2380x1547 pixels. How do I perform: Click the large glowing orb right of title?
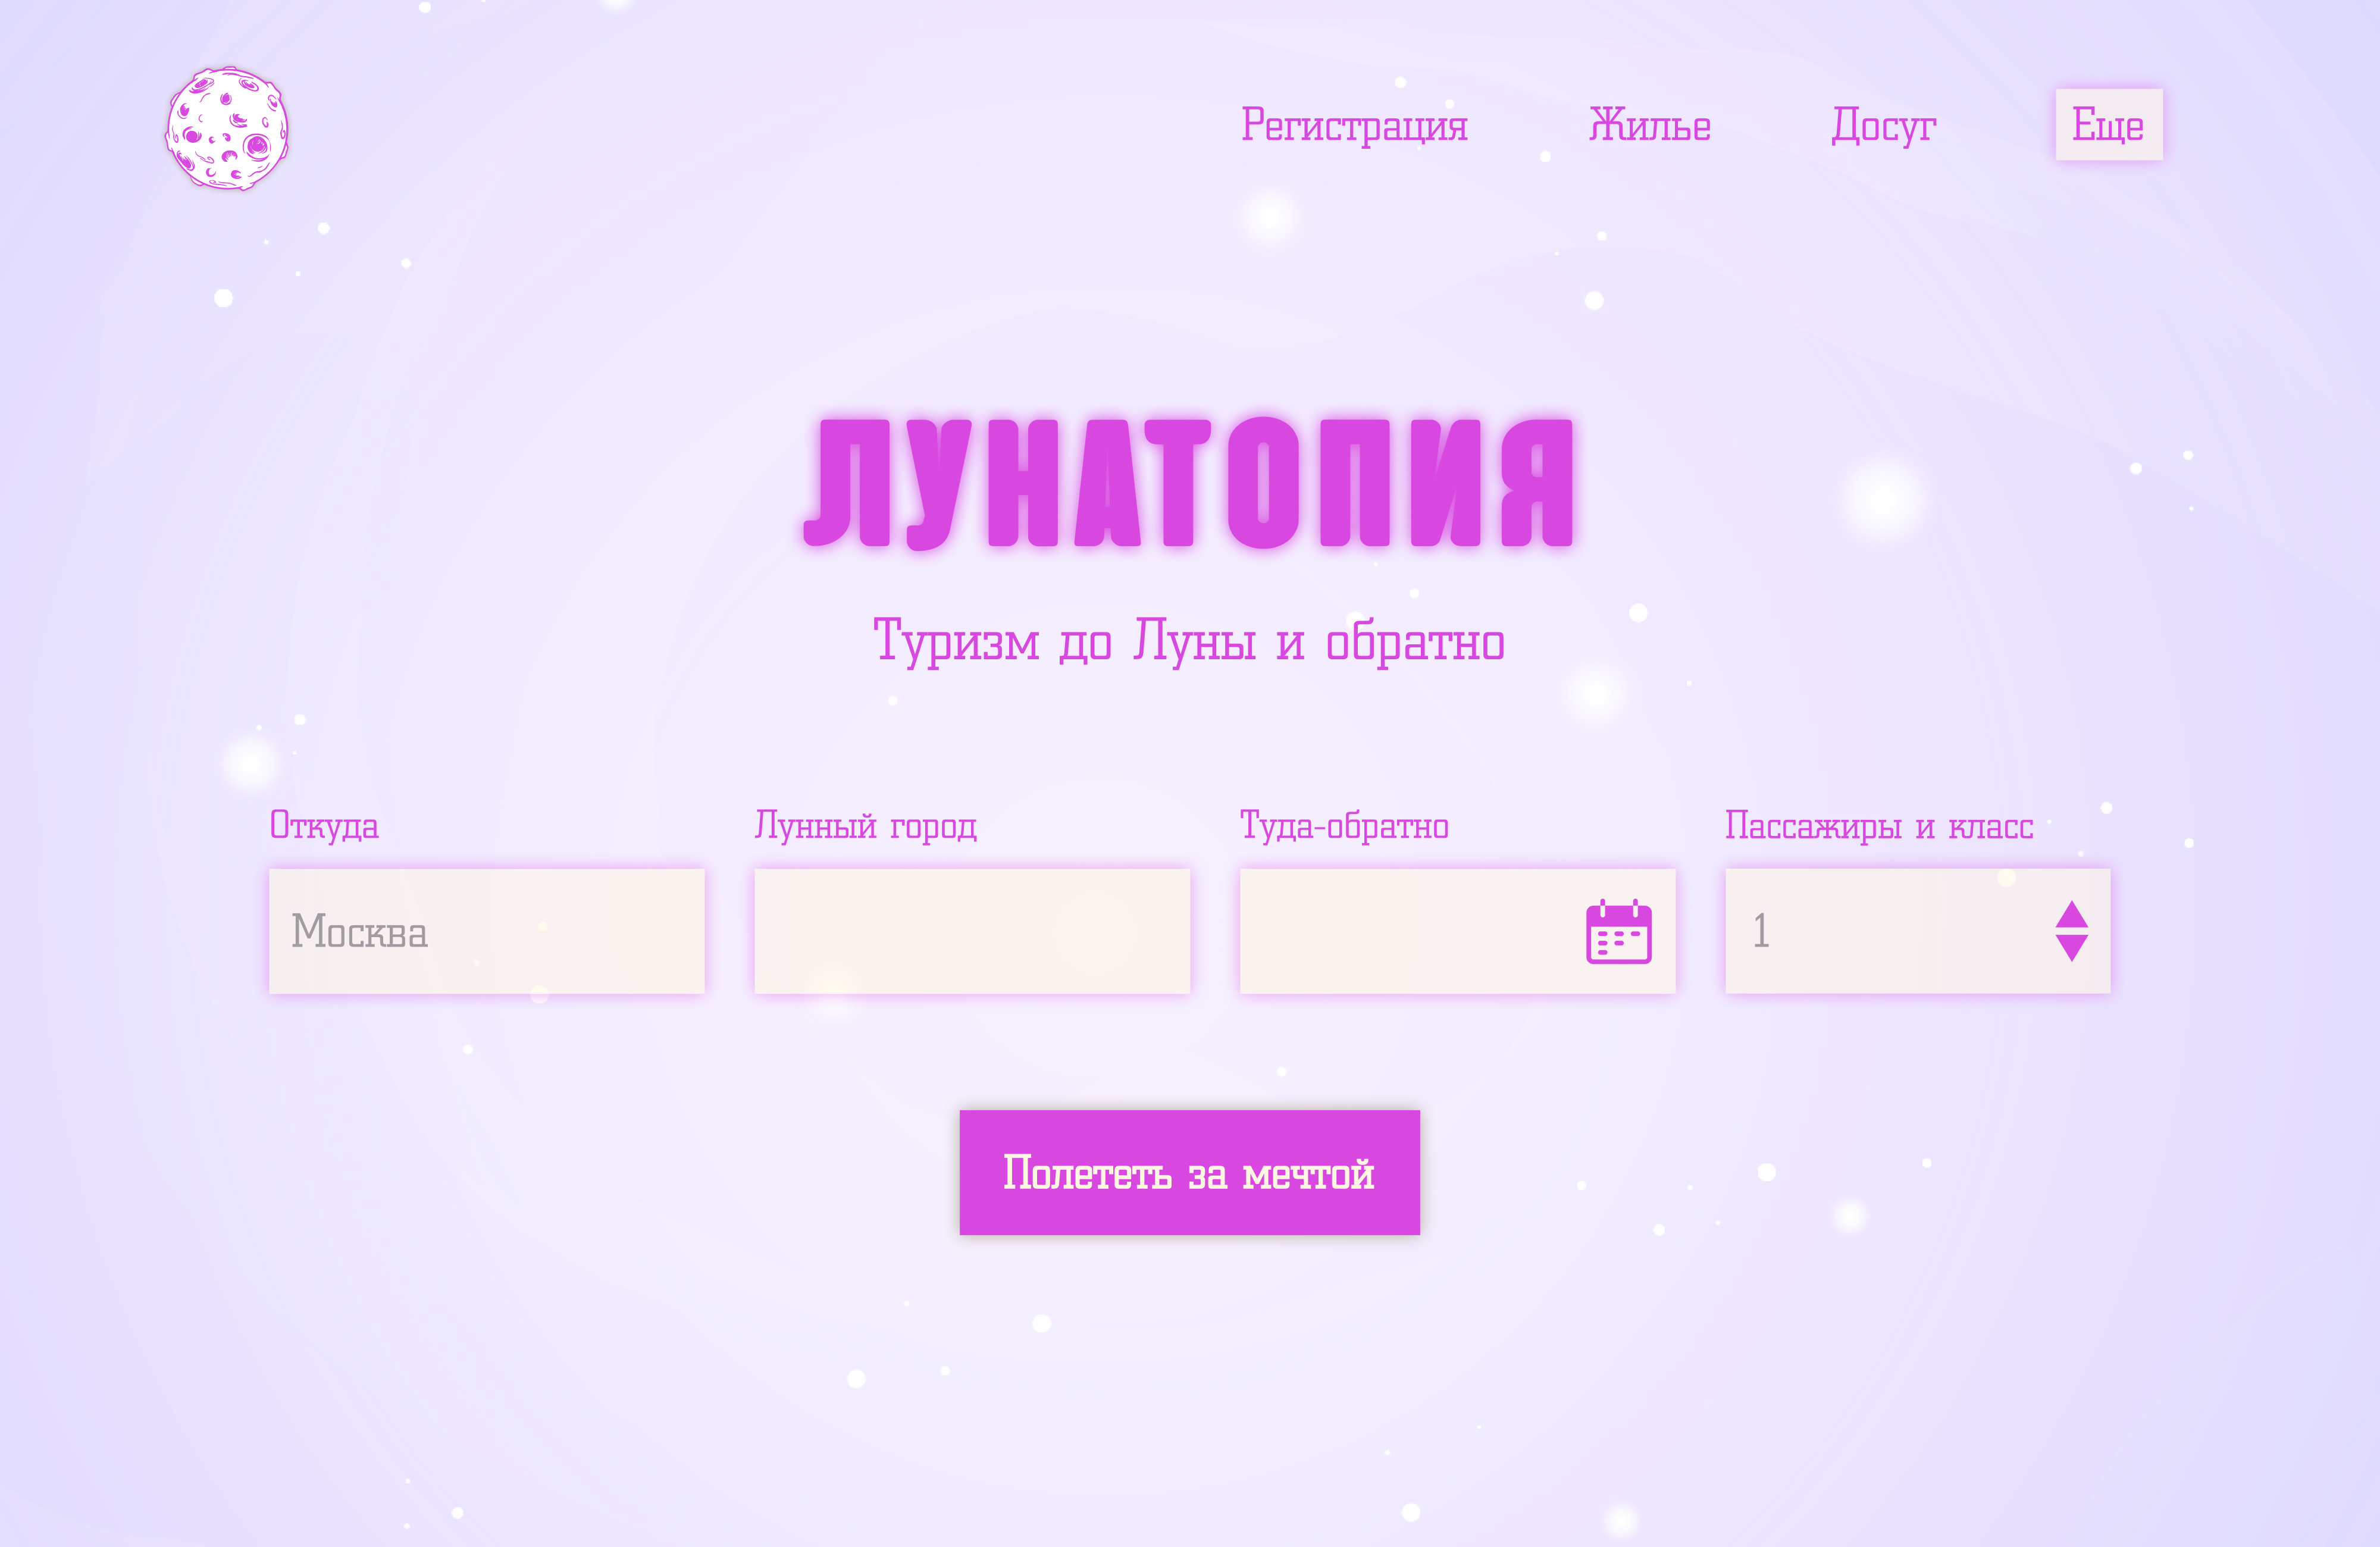click(x=1883, y=499)
